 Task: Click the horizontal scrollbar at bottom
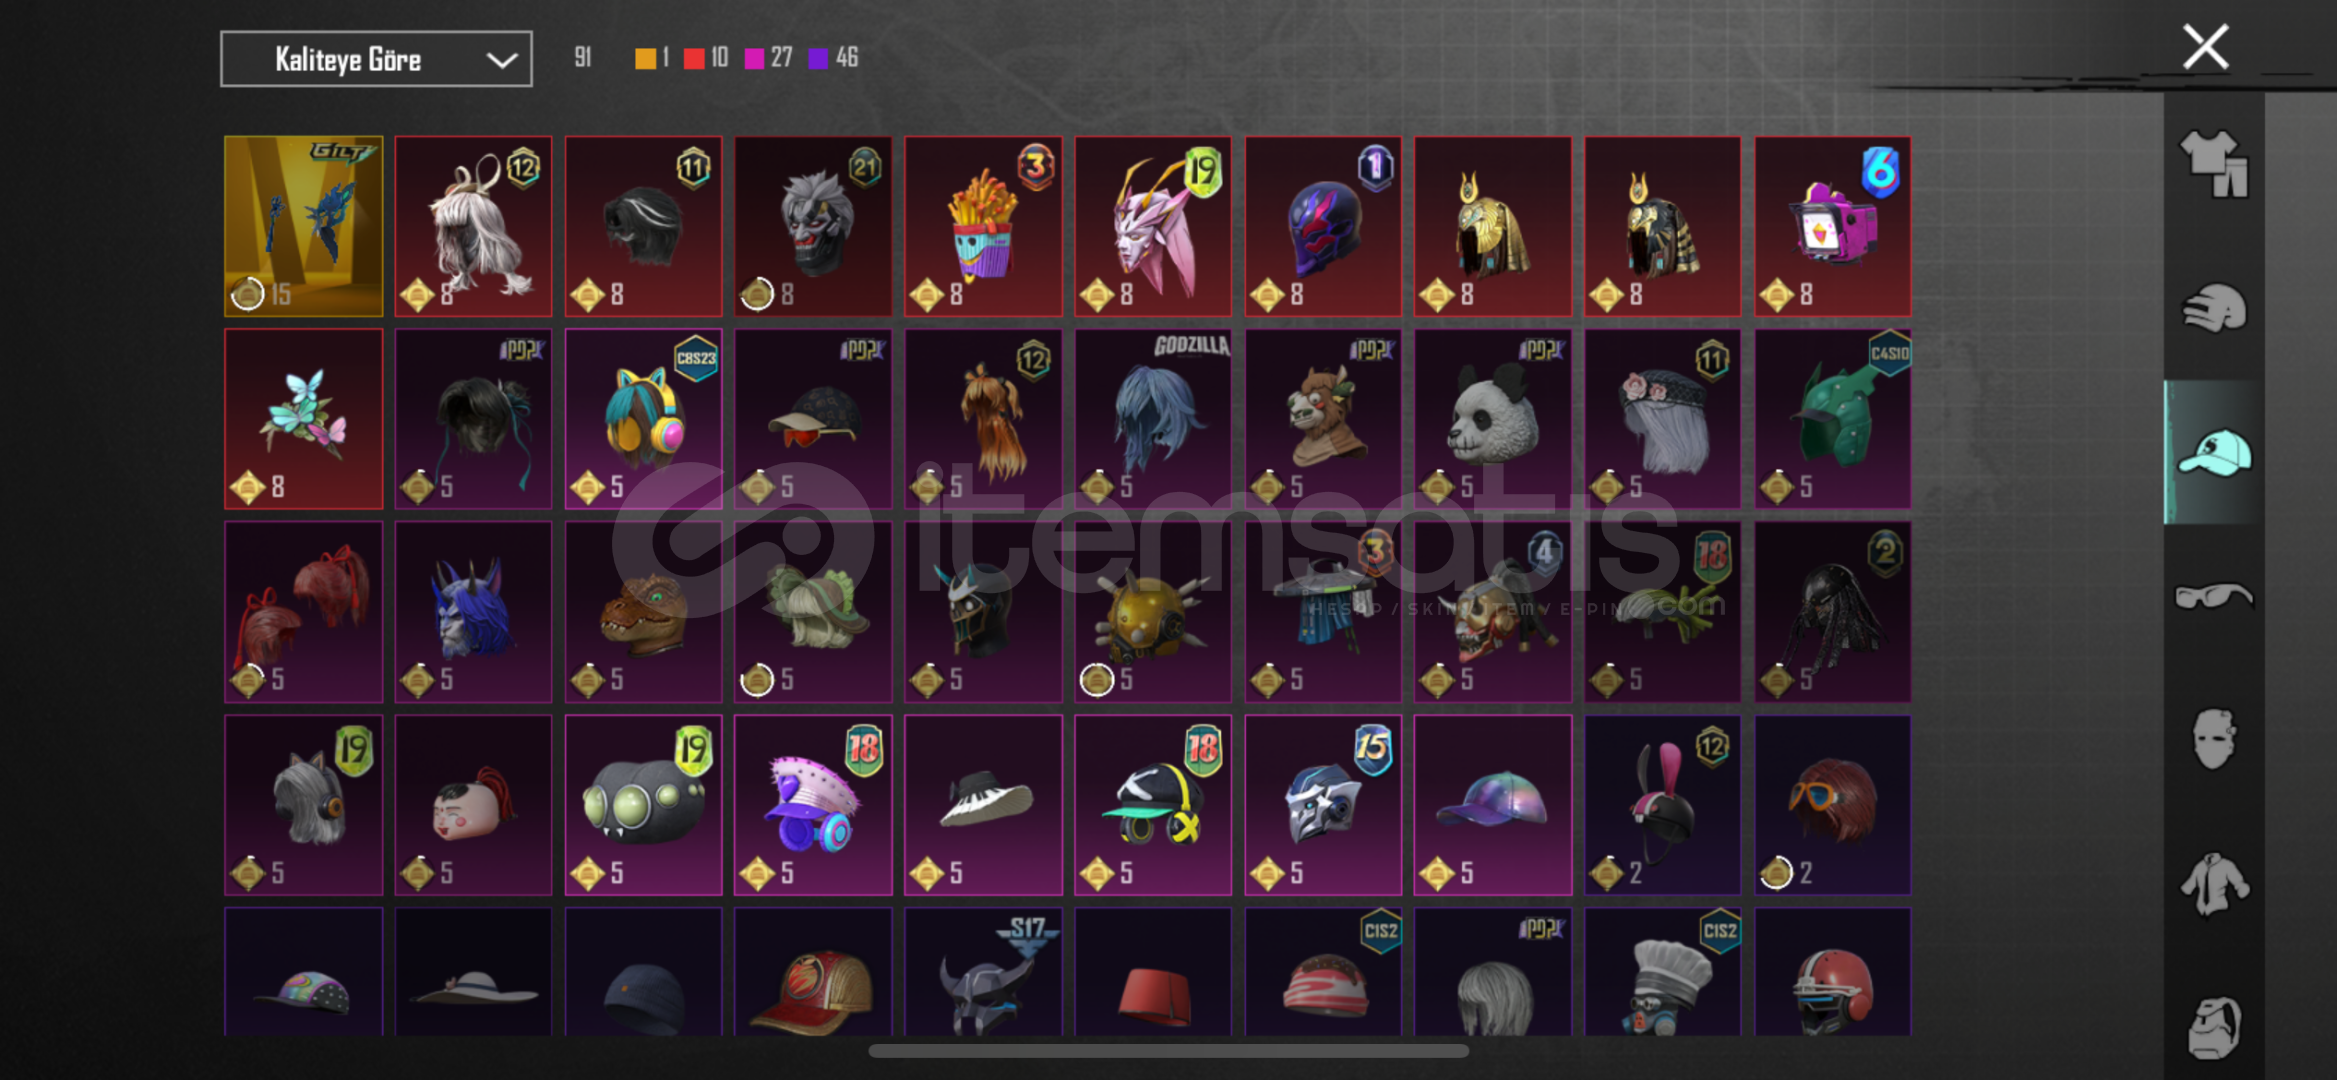pyautogui.click(x=1168, y=1051)
